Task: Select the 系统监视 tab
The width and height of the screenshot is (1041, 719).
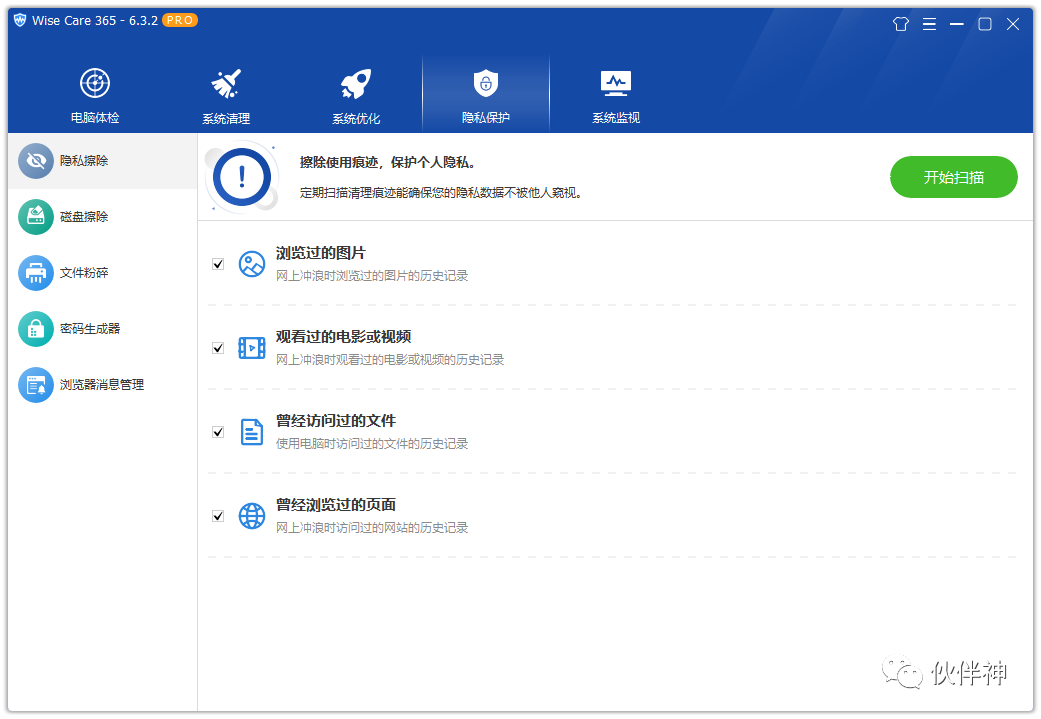Action: tap(614, 95)
